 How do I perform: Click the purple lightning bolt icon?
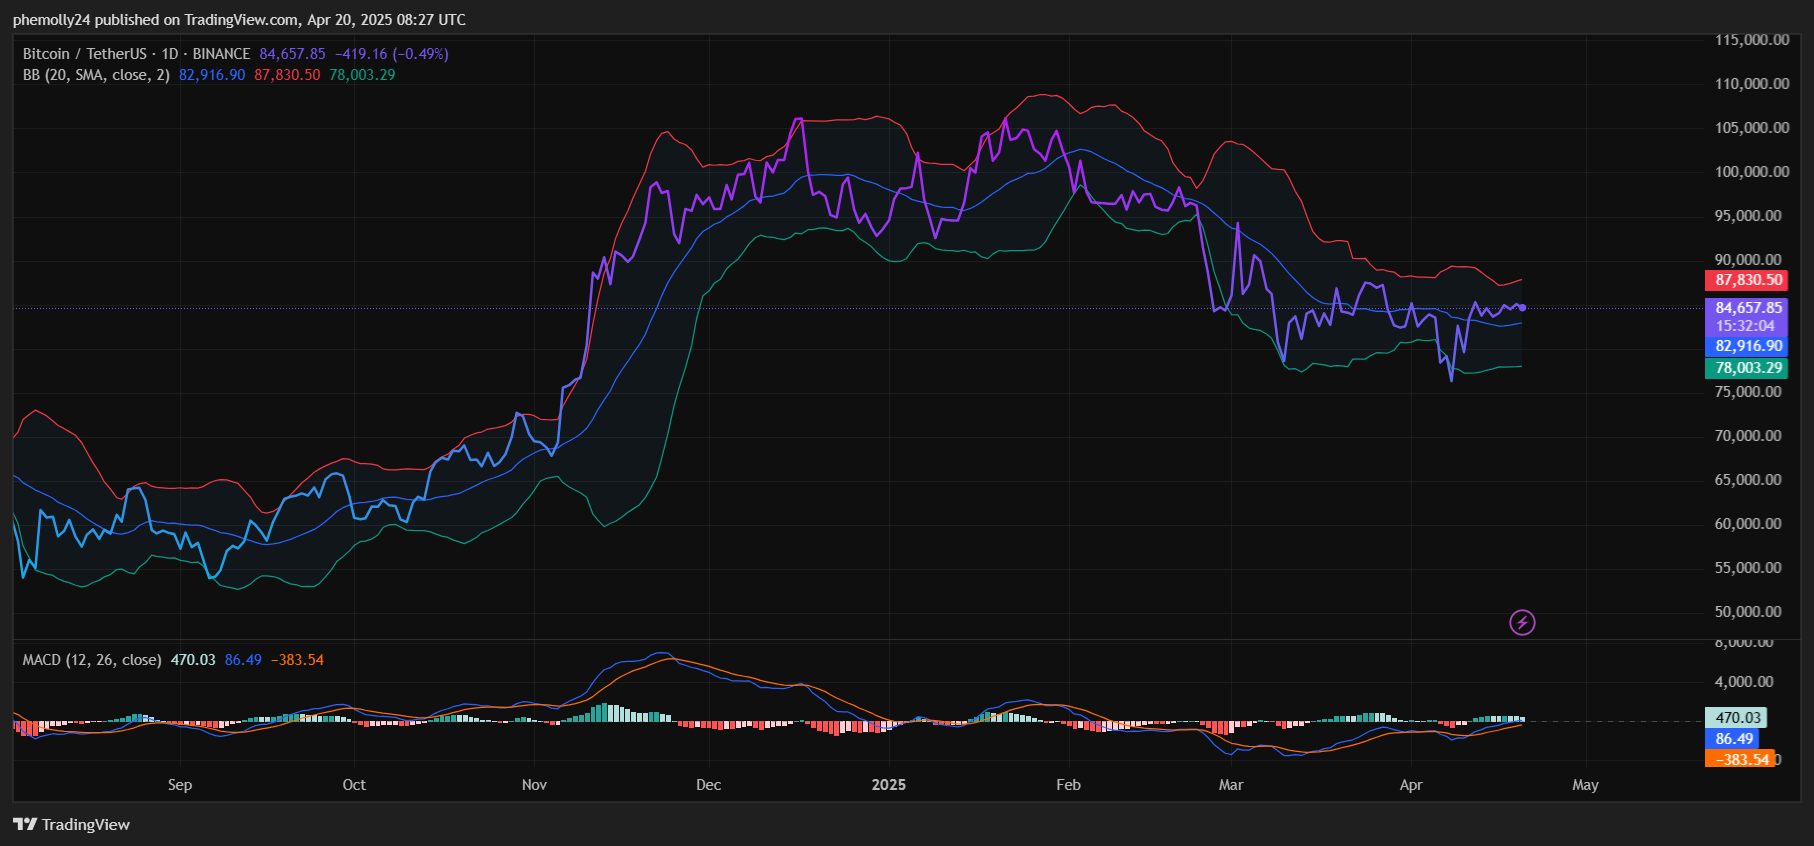[x=1522, y=623]
